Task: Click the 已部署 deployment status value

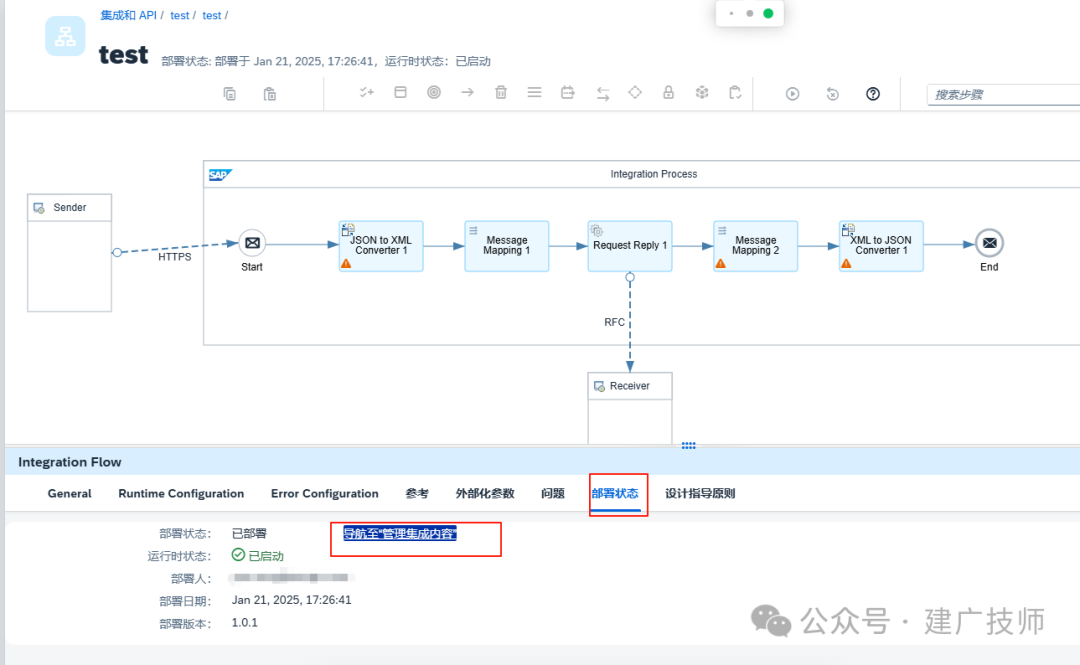Action: tap(249, 533)
